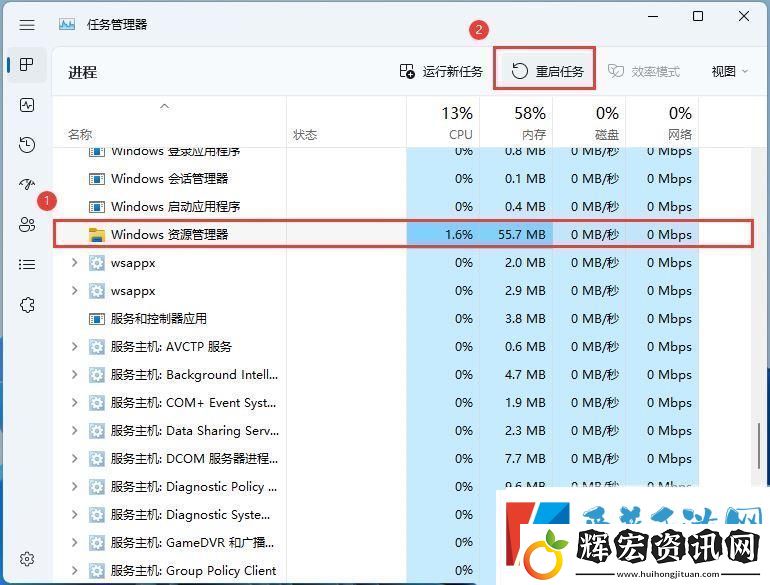Expand the wsappx row using 2.9 MB
This screenshot has height=585, width=770.
coord(74,291)
